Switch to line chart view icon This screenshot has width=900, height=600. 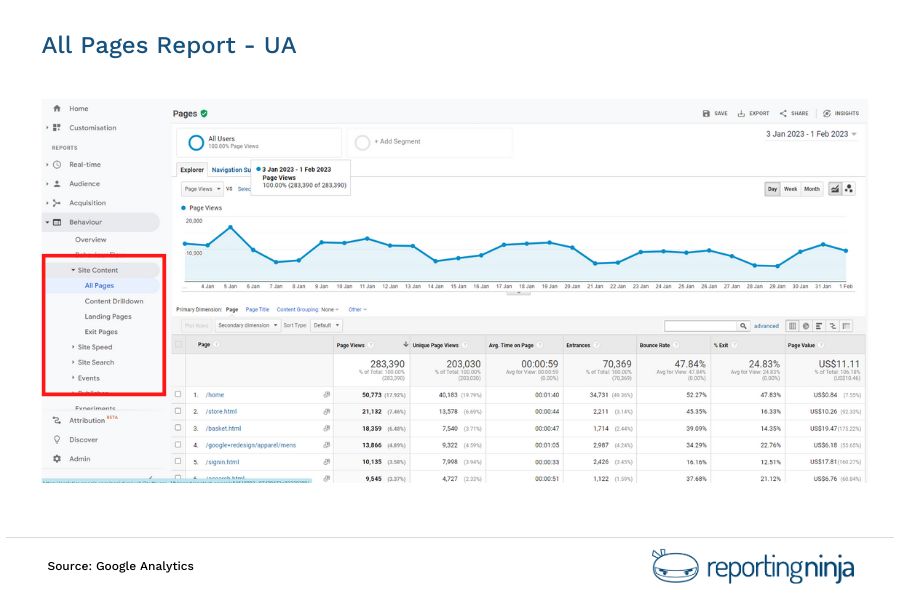(835, 189)
